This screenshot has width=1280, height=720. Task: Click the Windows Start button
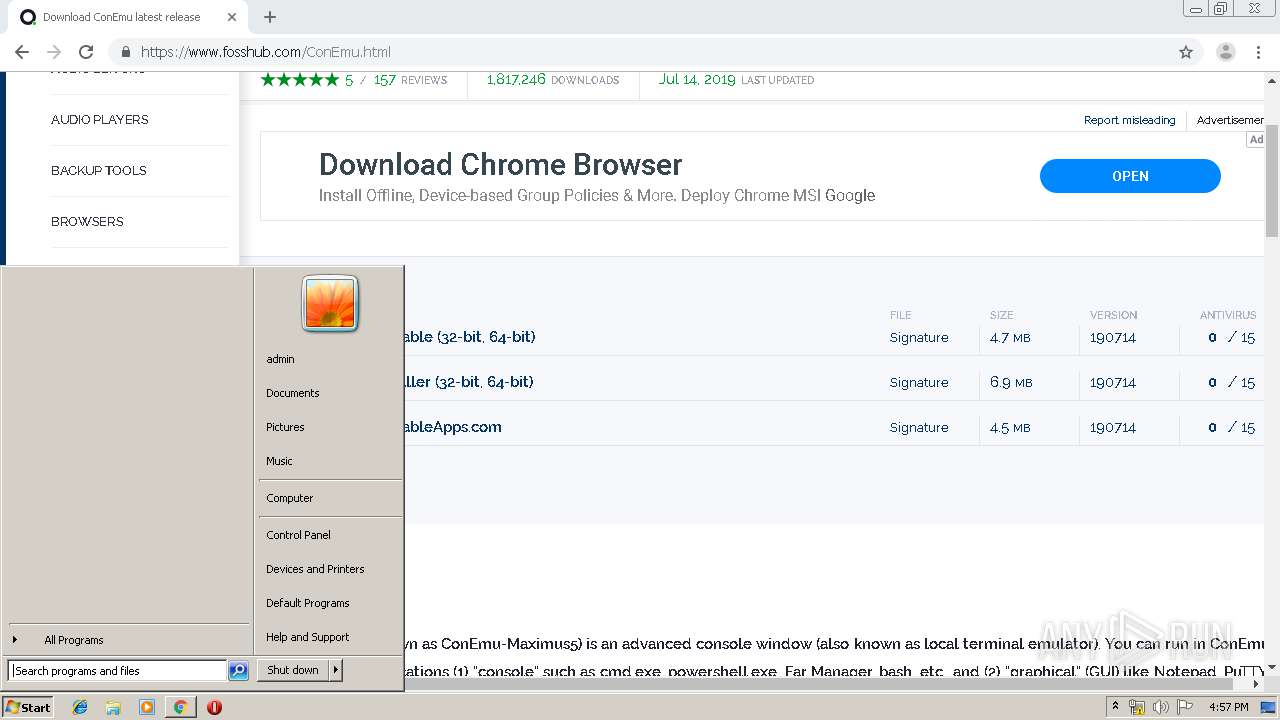(x=28, y=707)
